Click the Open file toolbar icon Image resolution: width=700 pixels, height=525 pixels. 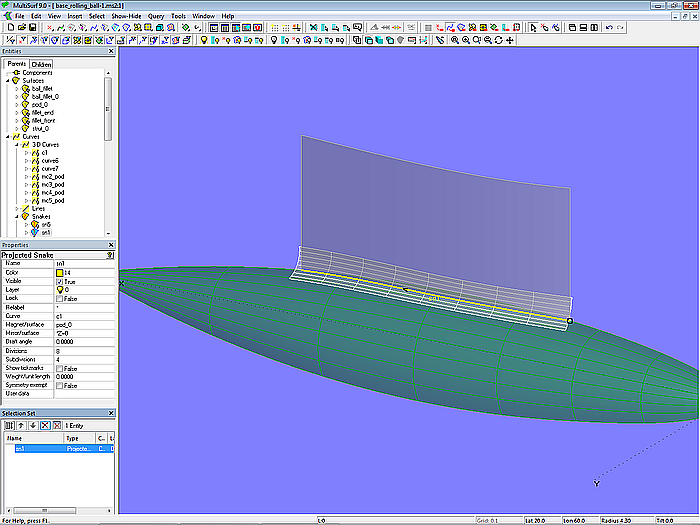coord(20,28)
